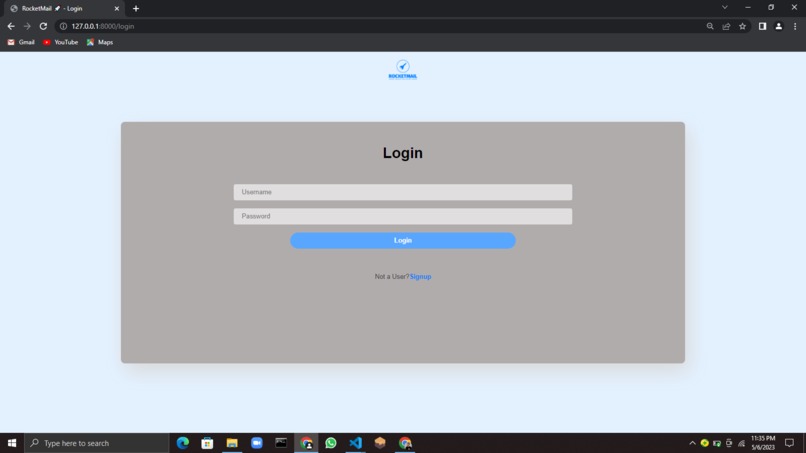Select the RocketMail - Login tab
The image size is (806, 453).
(x=62, y=9)
